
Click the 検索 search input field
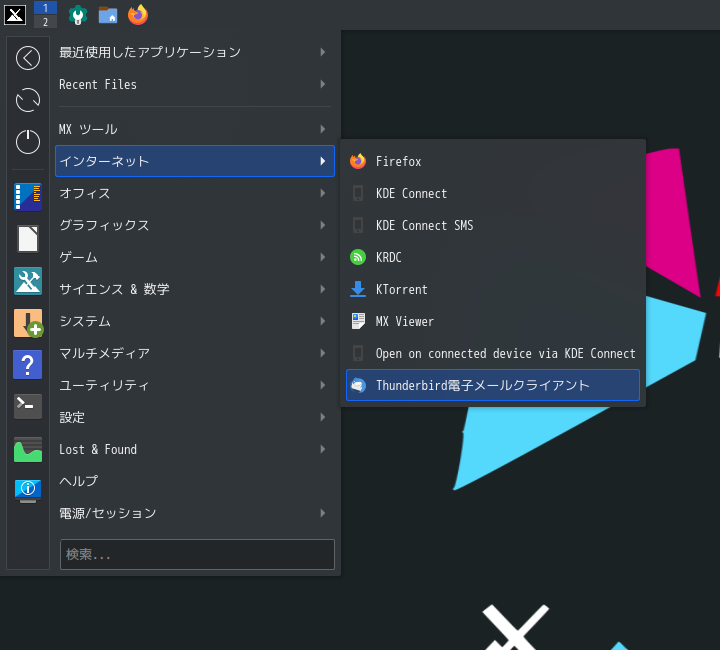point(197,555)
